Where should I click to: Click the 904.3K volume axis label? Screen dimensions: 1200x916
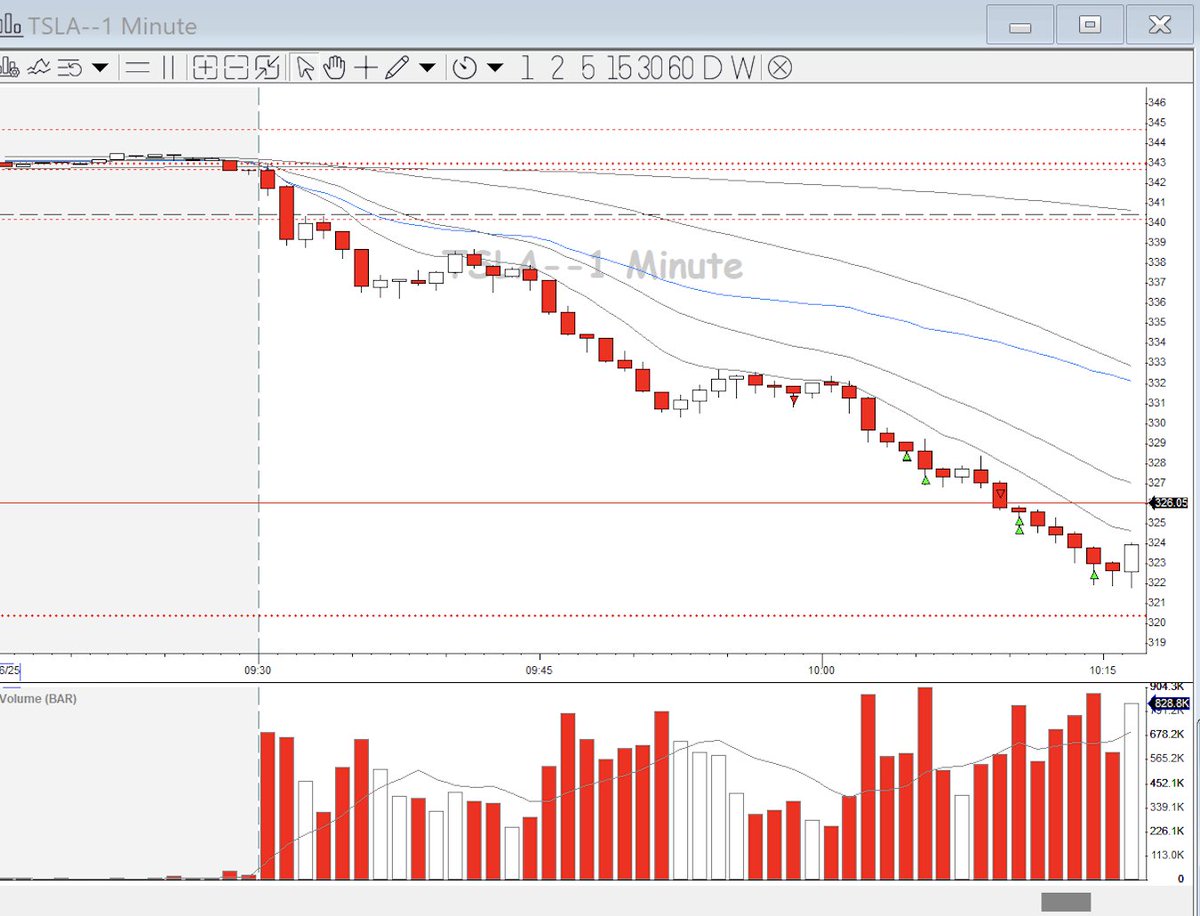pos(1166,685)
